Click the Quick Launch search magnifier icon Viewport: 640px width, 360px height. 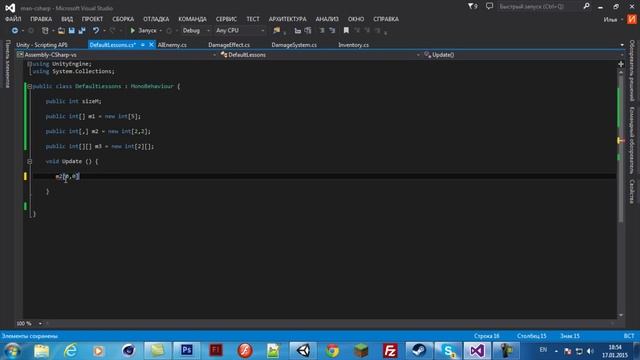click(587, 6)
